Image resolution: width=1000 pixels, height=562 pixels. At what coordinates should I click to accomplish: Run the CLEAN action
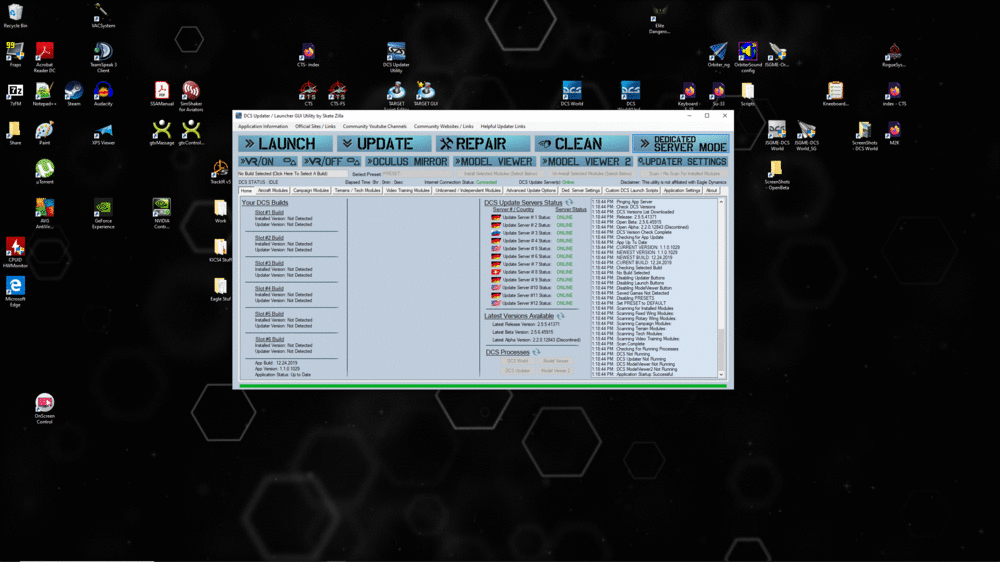pyautogui.click(x=582, y=144)
